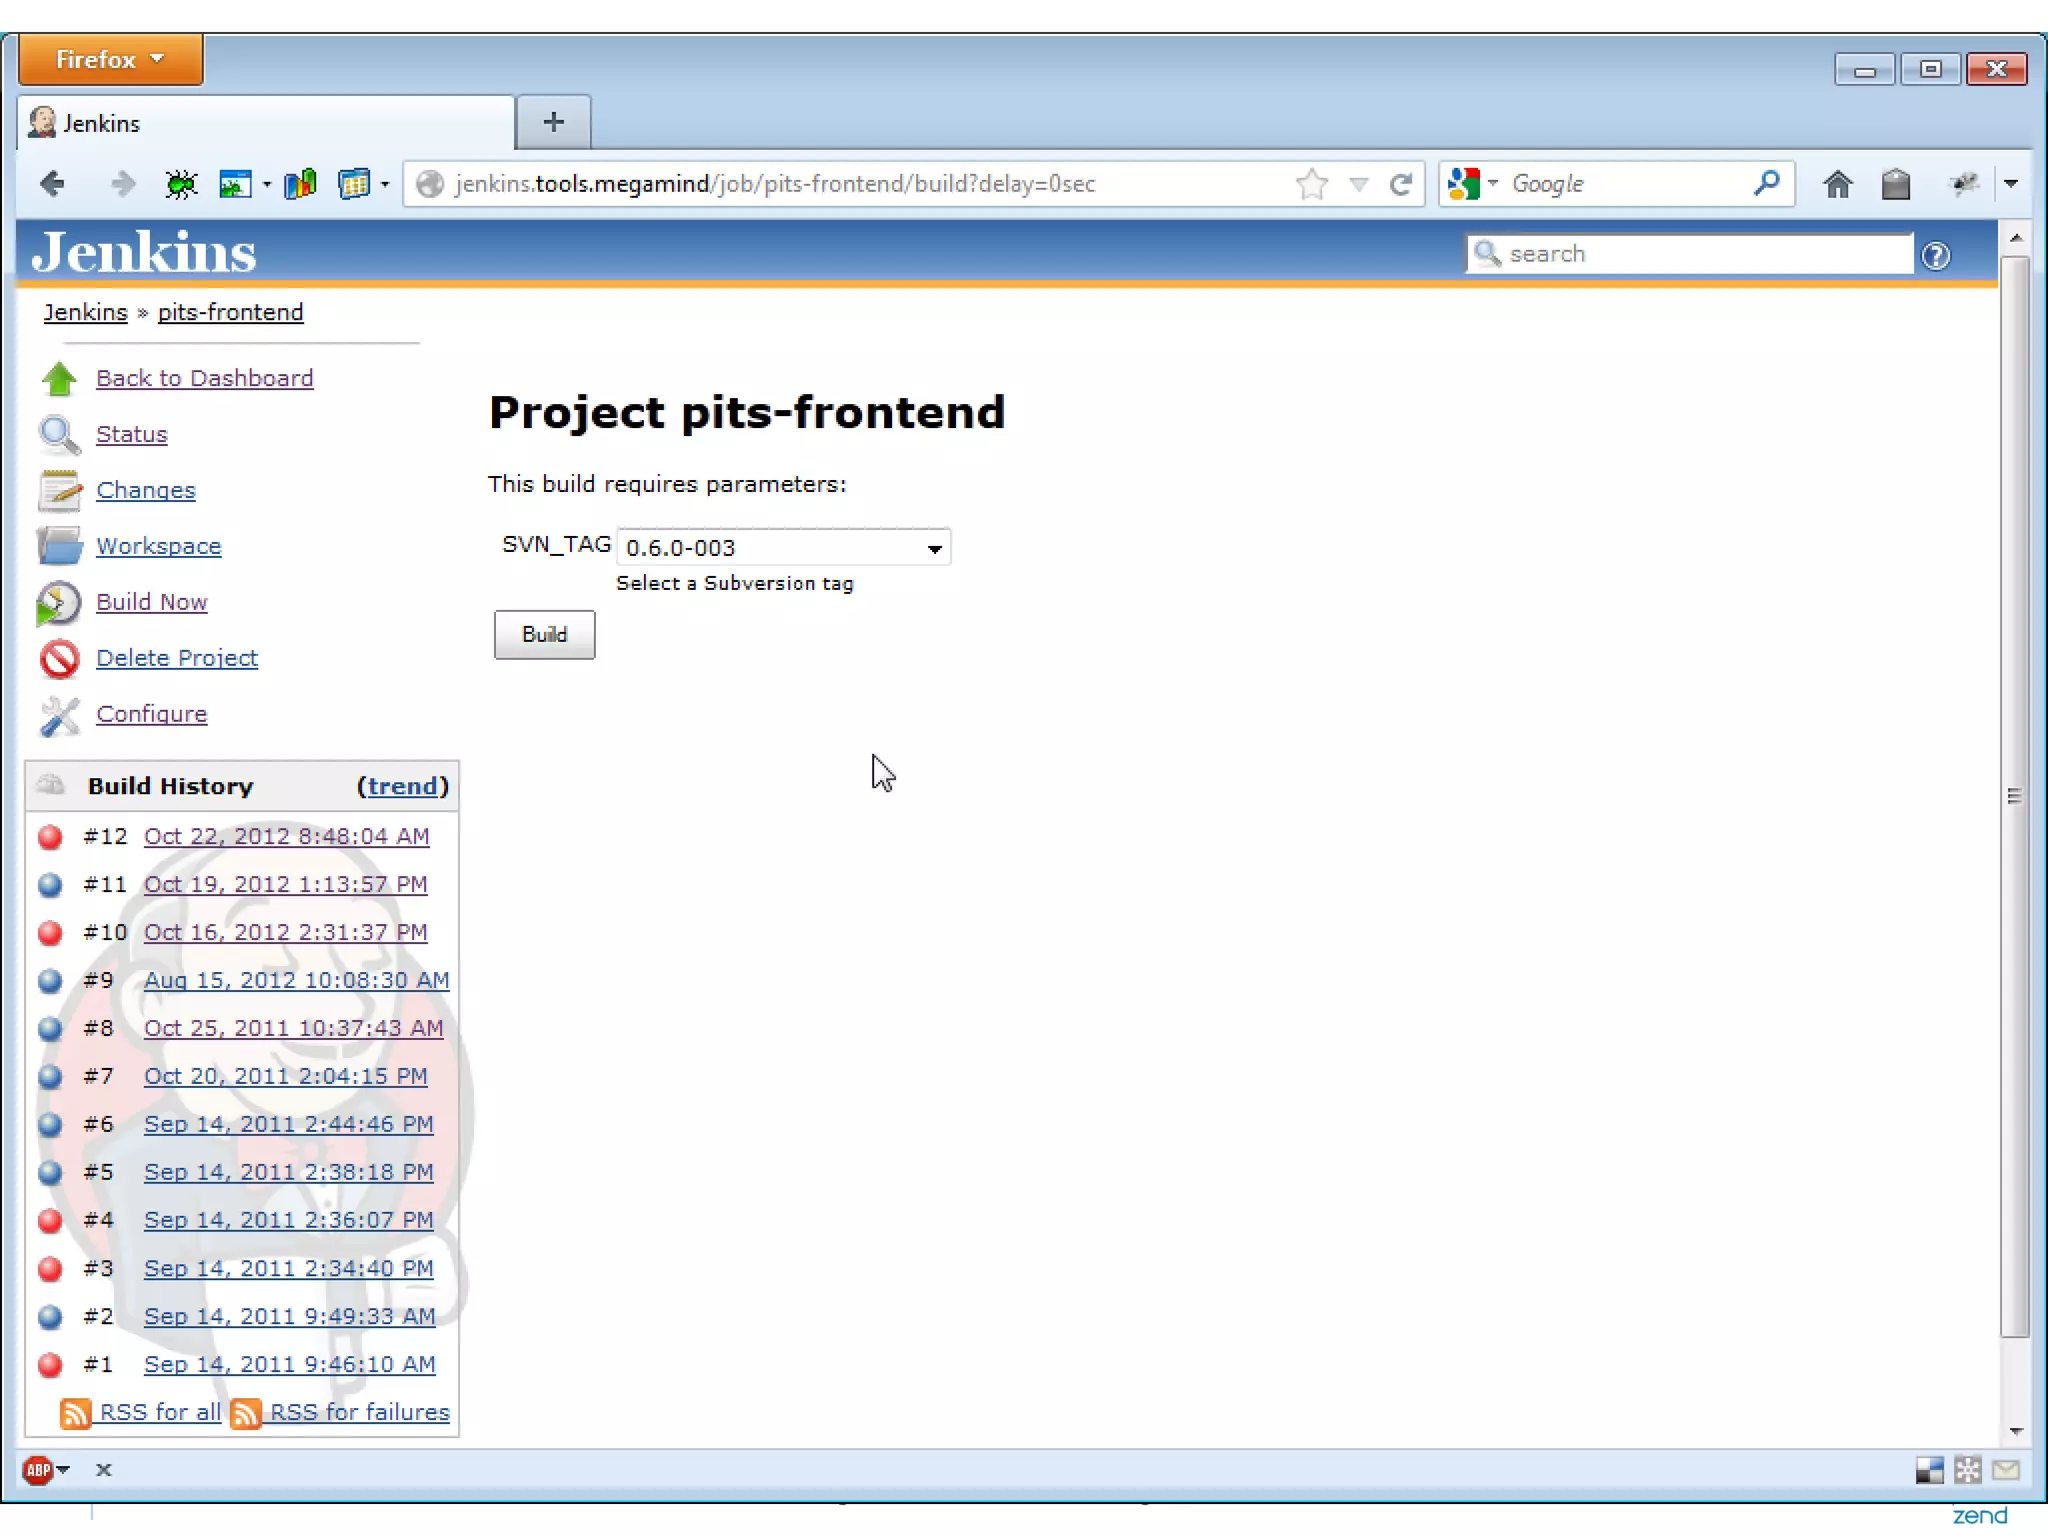Click the green up arrow dashboard icon
This screenshot has height=1536, width=2048.
tap(60, 378)
